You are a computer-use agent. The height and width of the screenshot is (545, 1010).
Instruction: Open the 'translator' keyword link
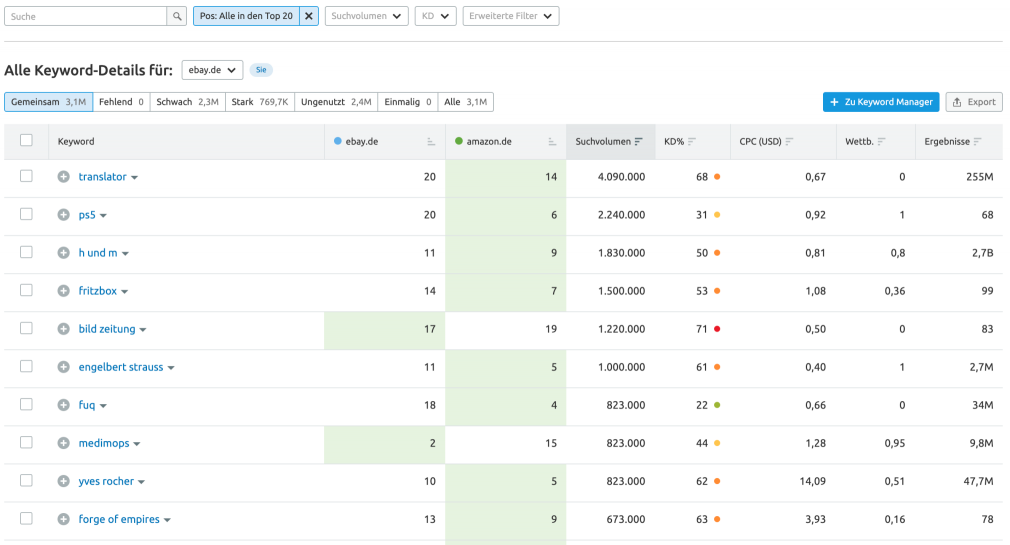point(102,177)
